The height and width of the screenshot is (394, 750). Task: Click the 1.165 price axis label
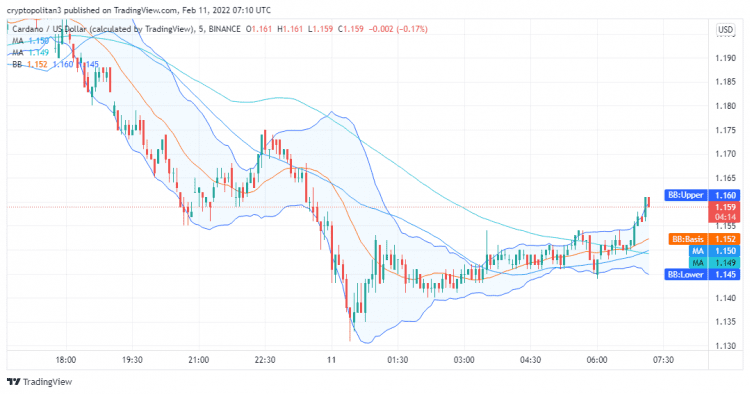click(x=725, y=178)
